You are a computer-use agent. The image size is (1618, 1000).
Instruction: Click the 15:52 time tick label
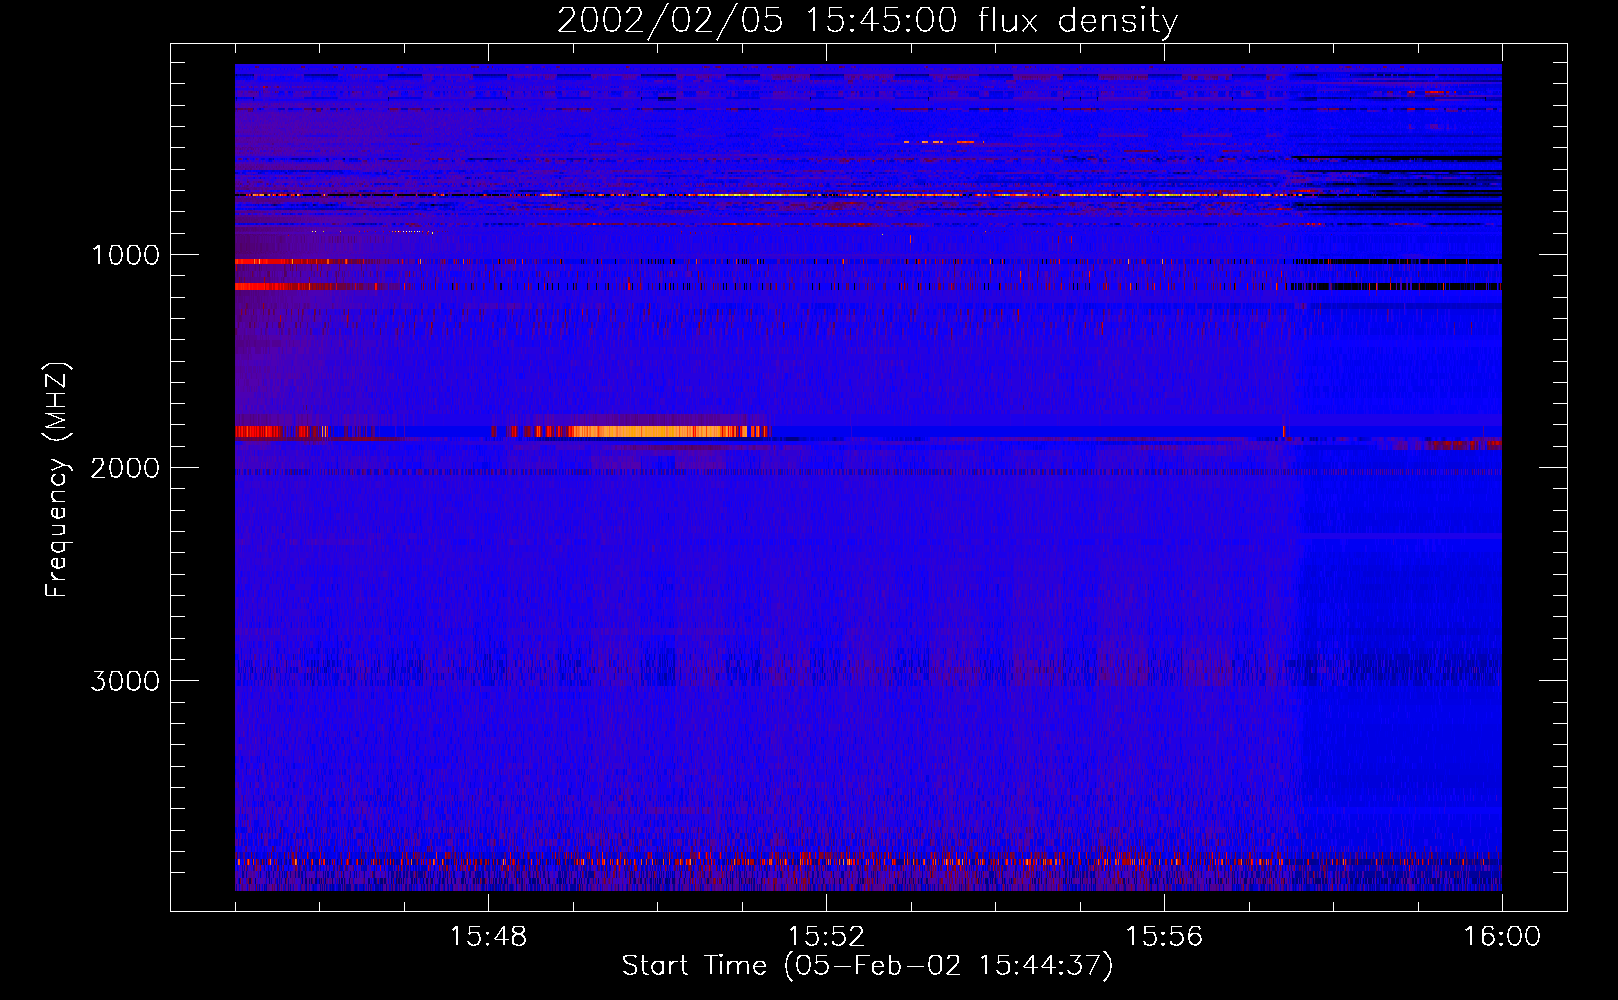[x=826, y=937]
